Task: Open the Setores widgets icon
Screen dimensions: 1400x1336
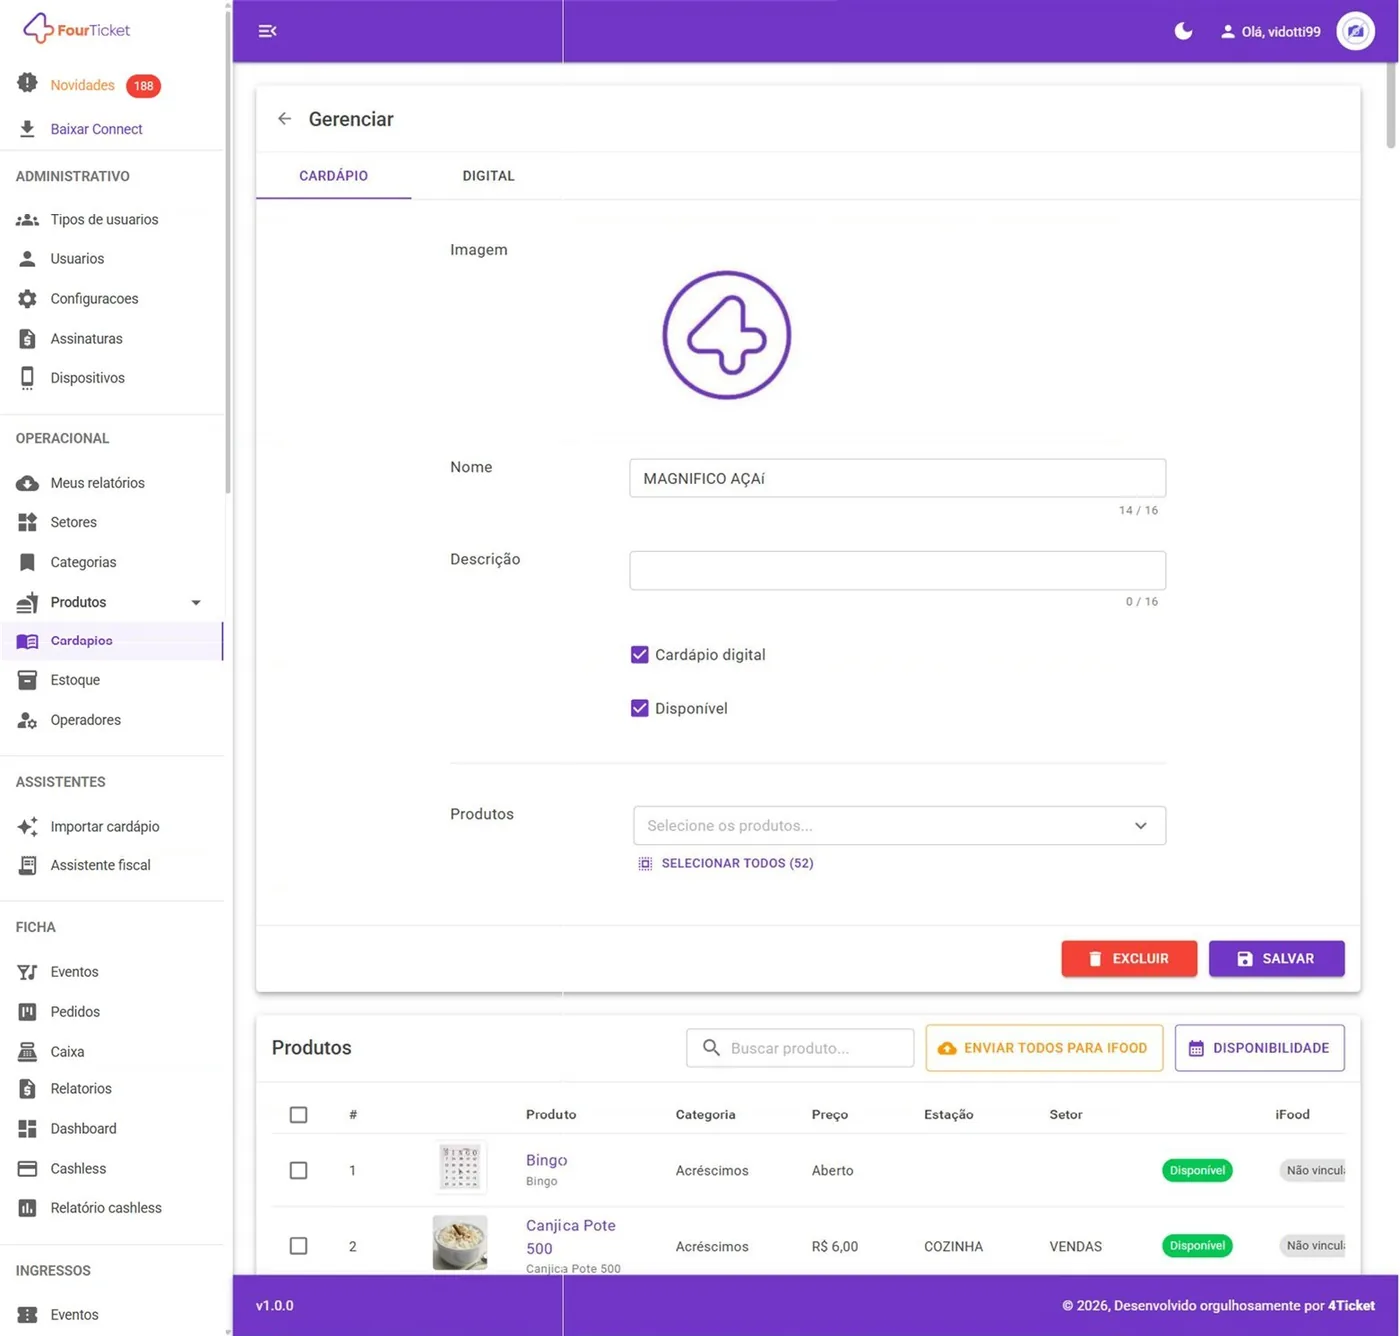Action: [27, 522]
